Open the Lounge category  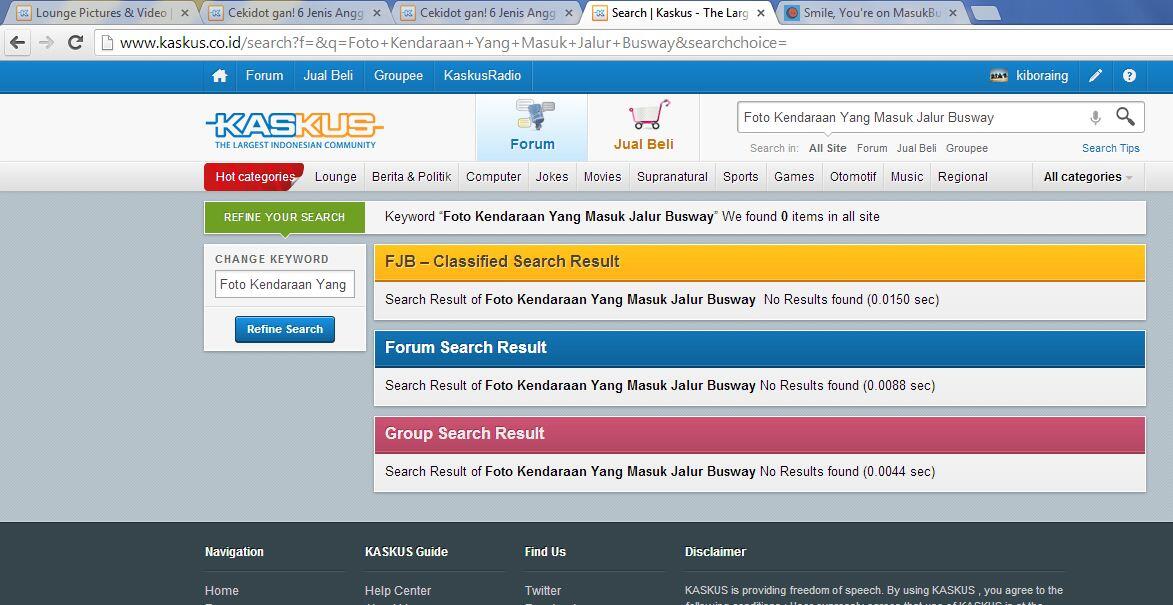[335, 176]
